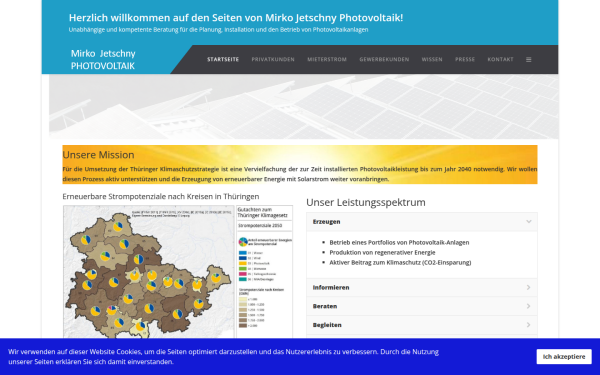
Task: Click the solar roof banner image
Action: tap(303, 107)
